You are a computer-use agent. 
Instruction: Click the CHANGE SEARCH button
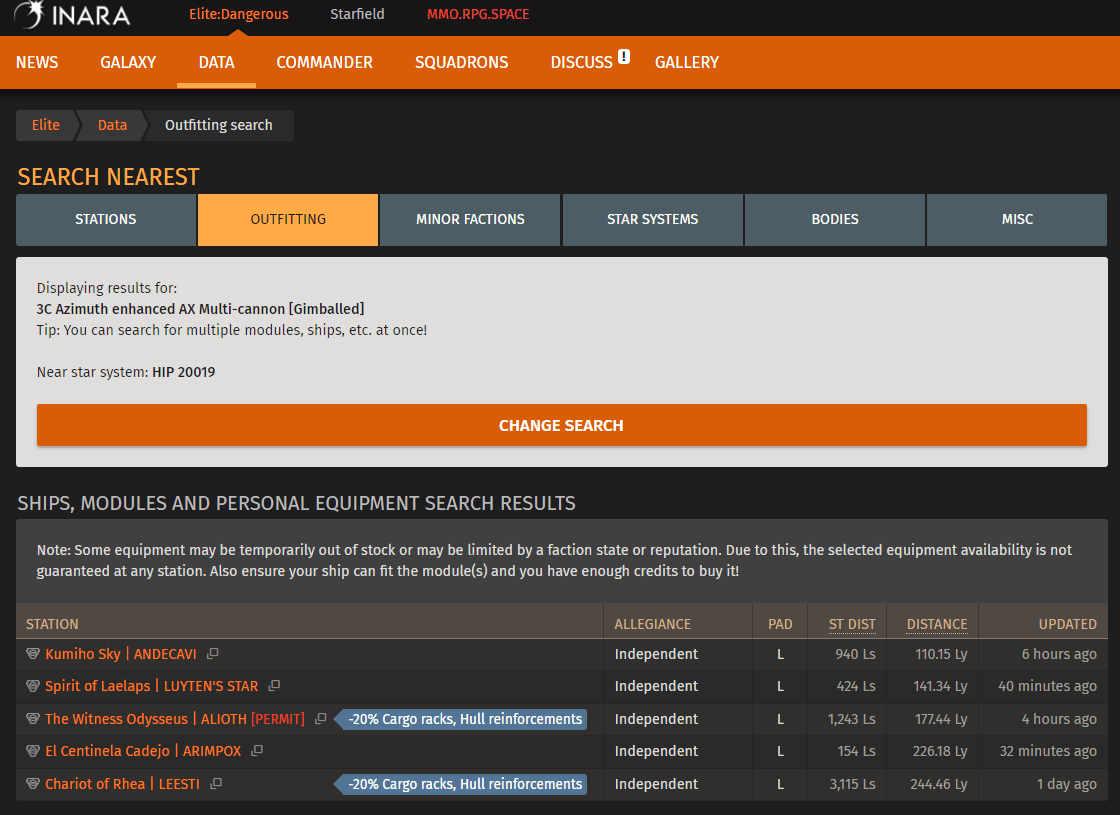click(561, 425)
